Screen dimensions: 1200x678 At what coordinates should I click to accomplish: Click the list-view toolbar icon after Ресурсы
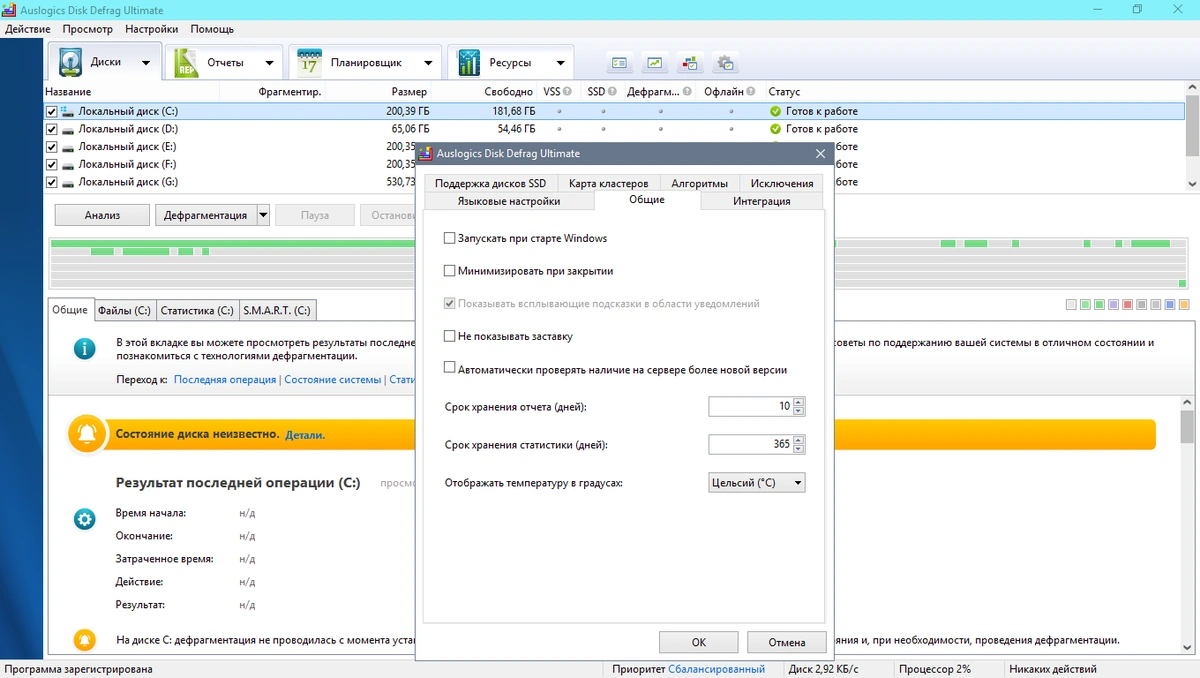click(x=620, y=63)
